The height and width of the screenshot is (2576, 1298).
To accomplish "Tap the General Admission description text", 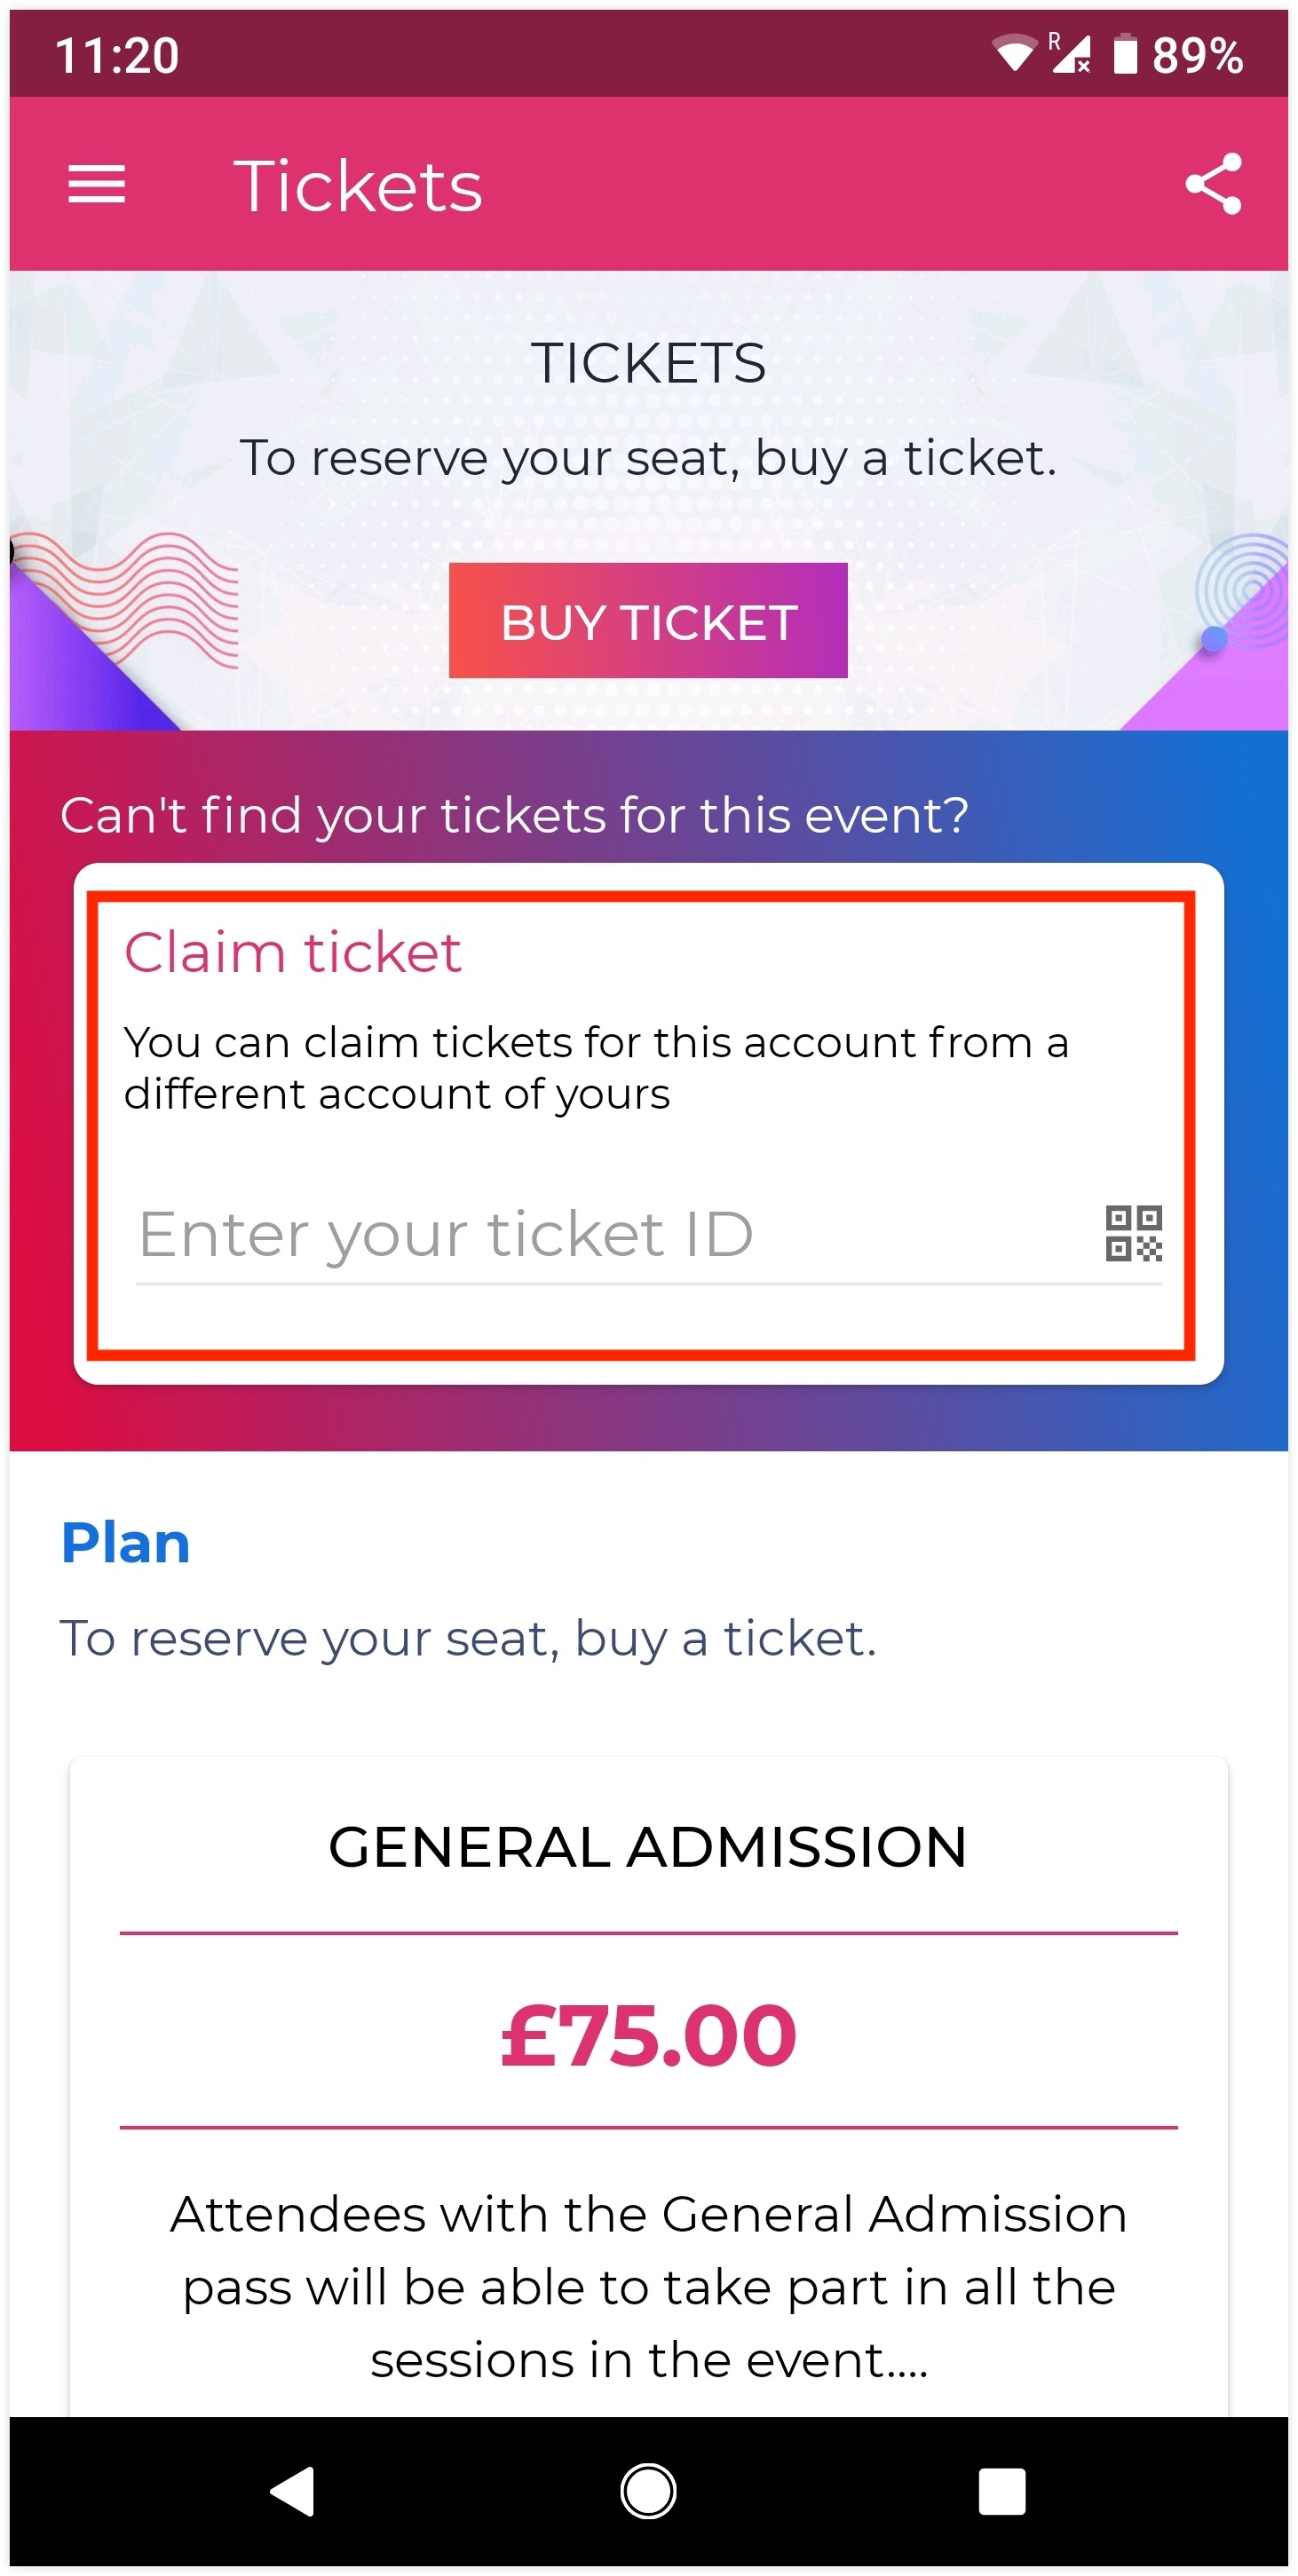I will [648, 2286].
